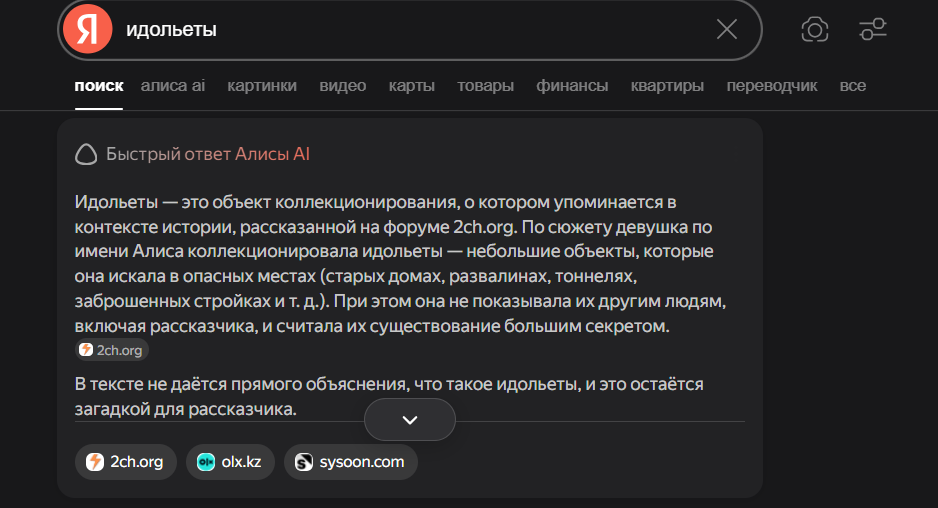
Task: Open the 2ch.org source button in the bottom row
Action: (126, 462)
